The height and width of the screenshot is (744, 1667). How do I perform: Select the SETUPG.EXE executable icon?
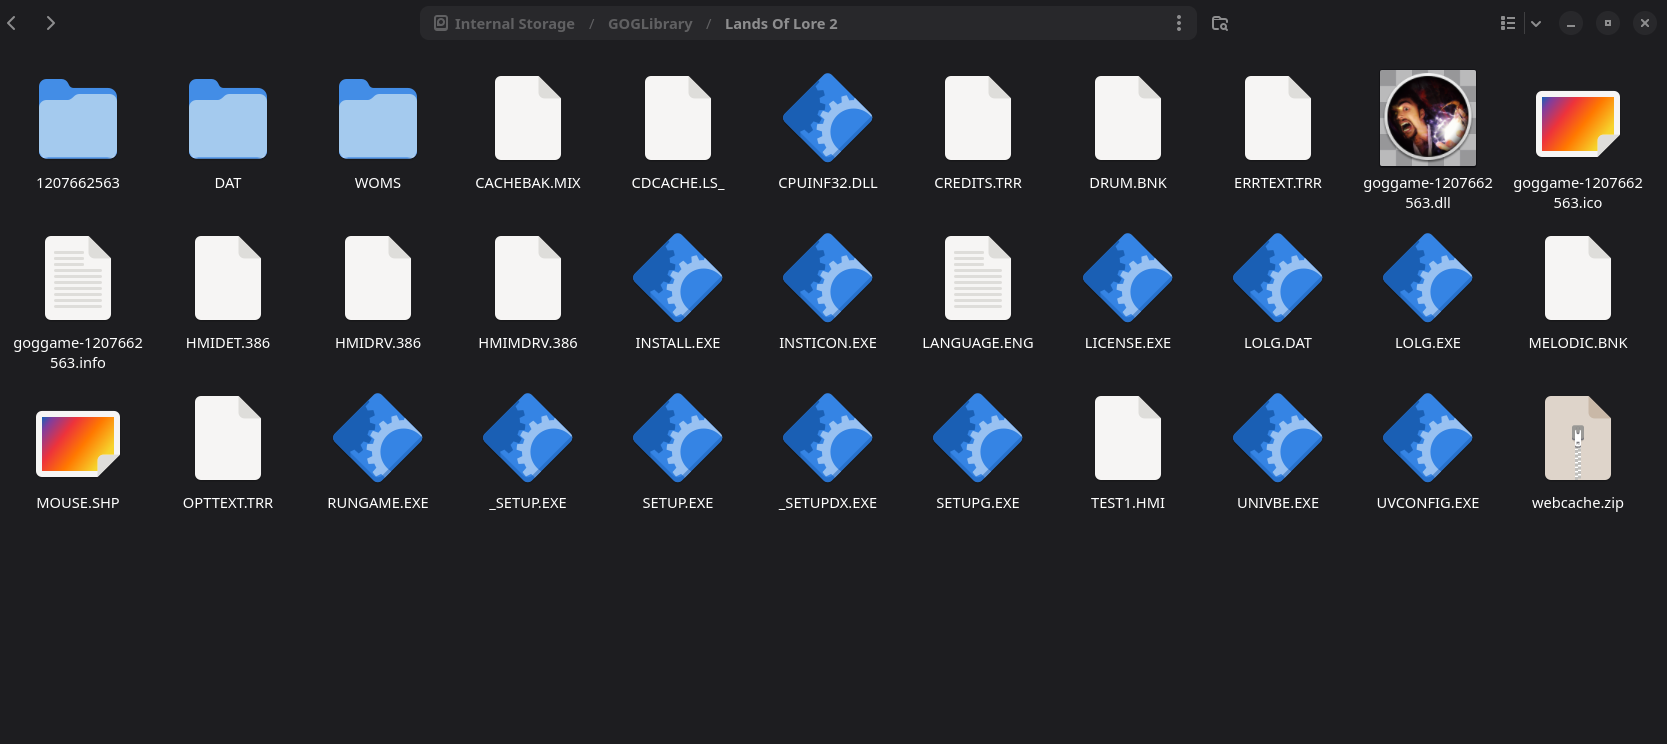[978, 438]
